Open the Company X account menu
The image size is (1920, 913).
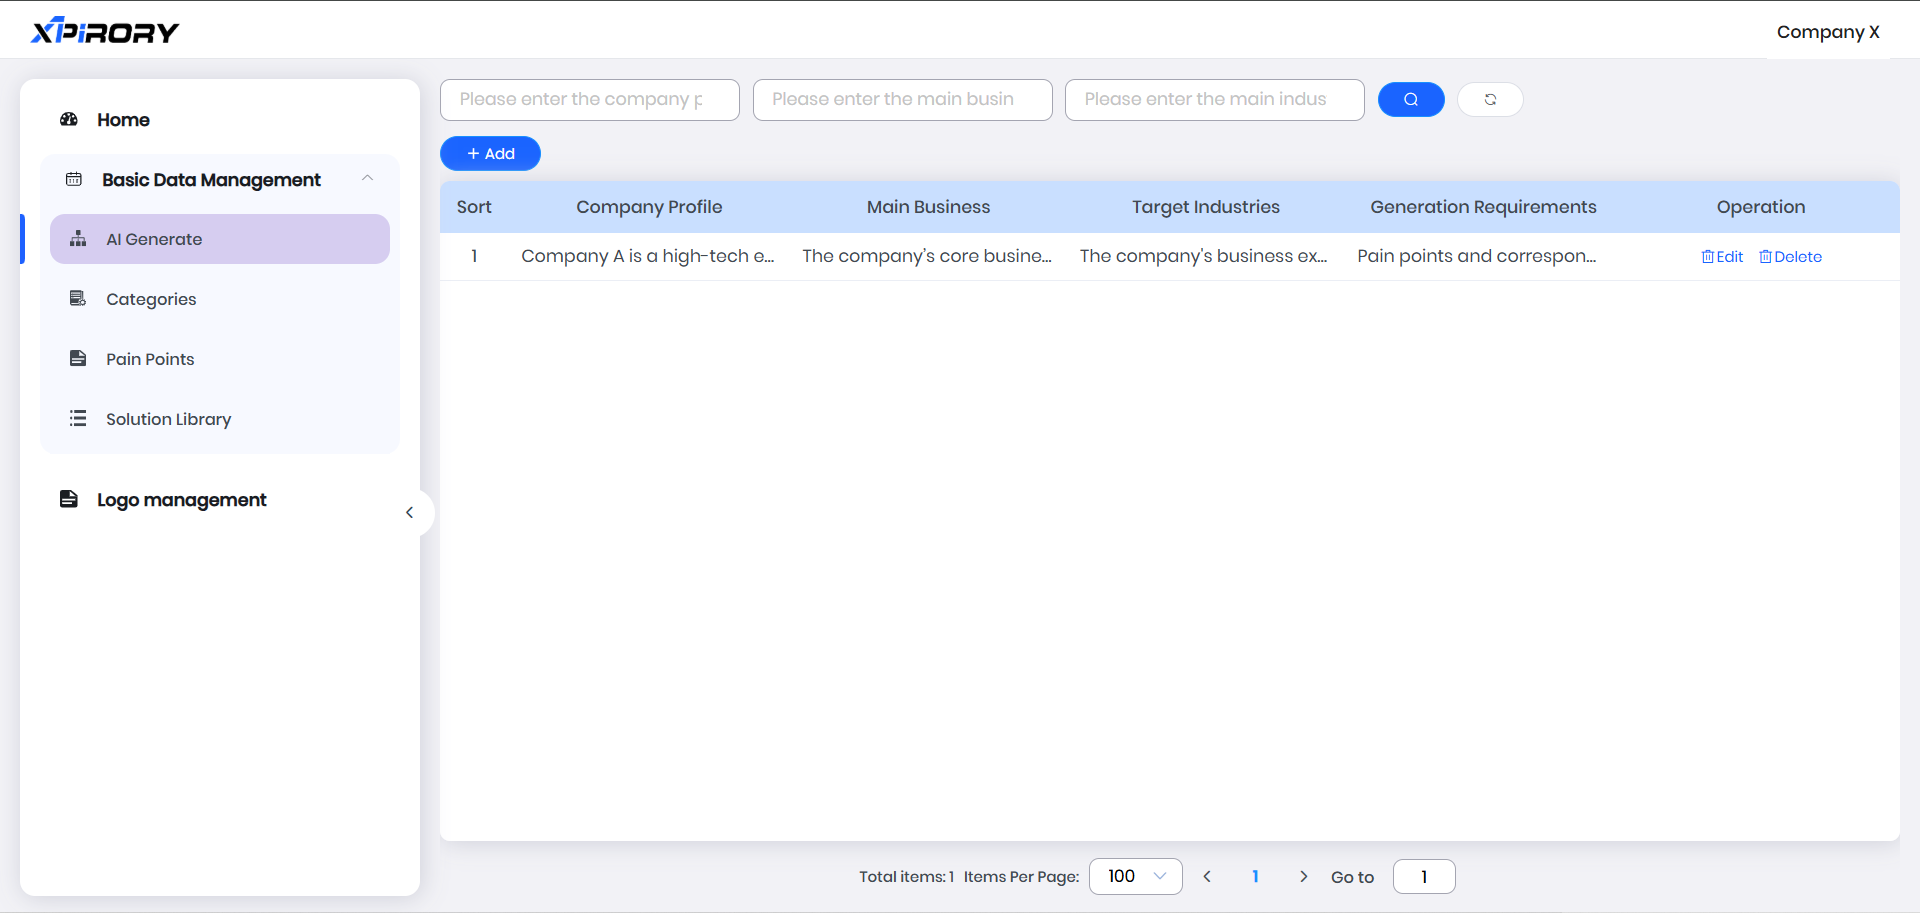[1827, 32]
